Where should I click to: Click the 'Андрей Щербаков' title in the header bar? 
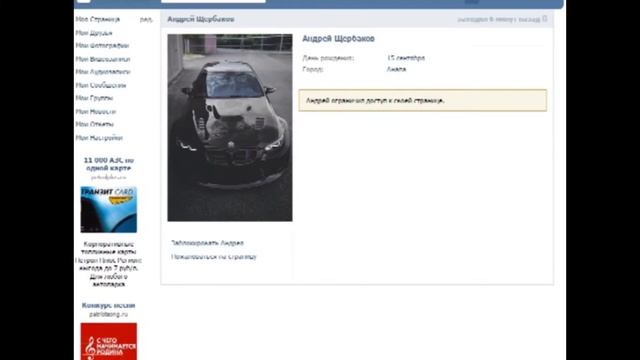(201, 19)
